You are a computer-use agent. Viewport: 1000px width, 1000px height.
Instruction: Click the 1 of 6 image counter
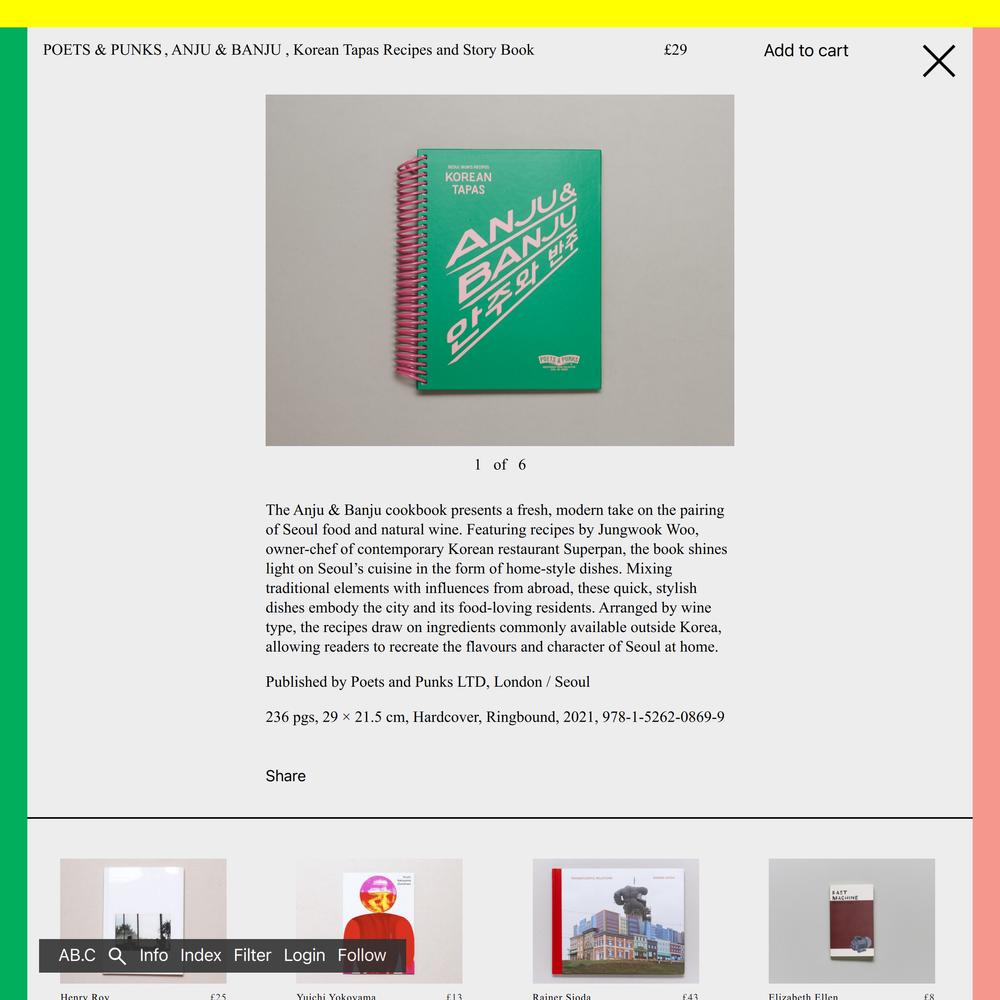click(499, 464)
